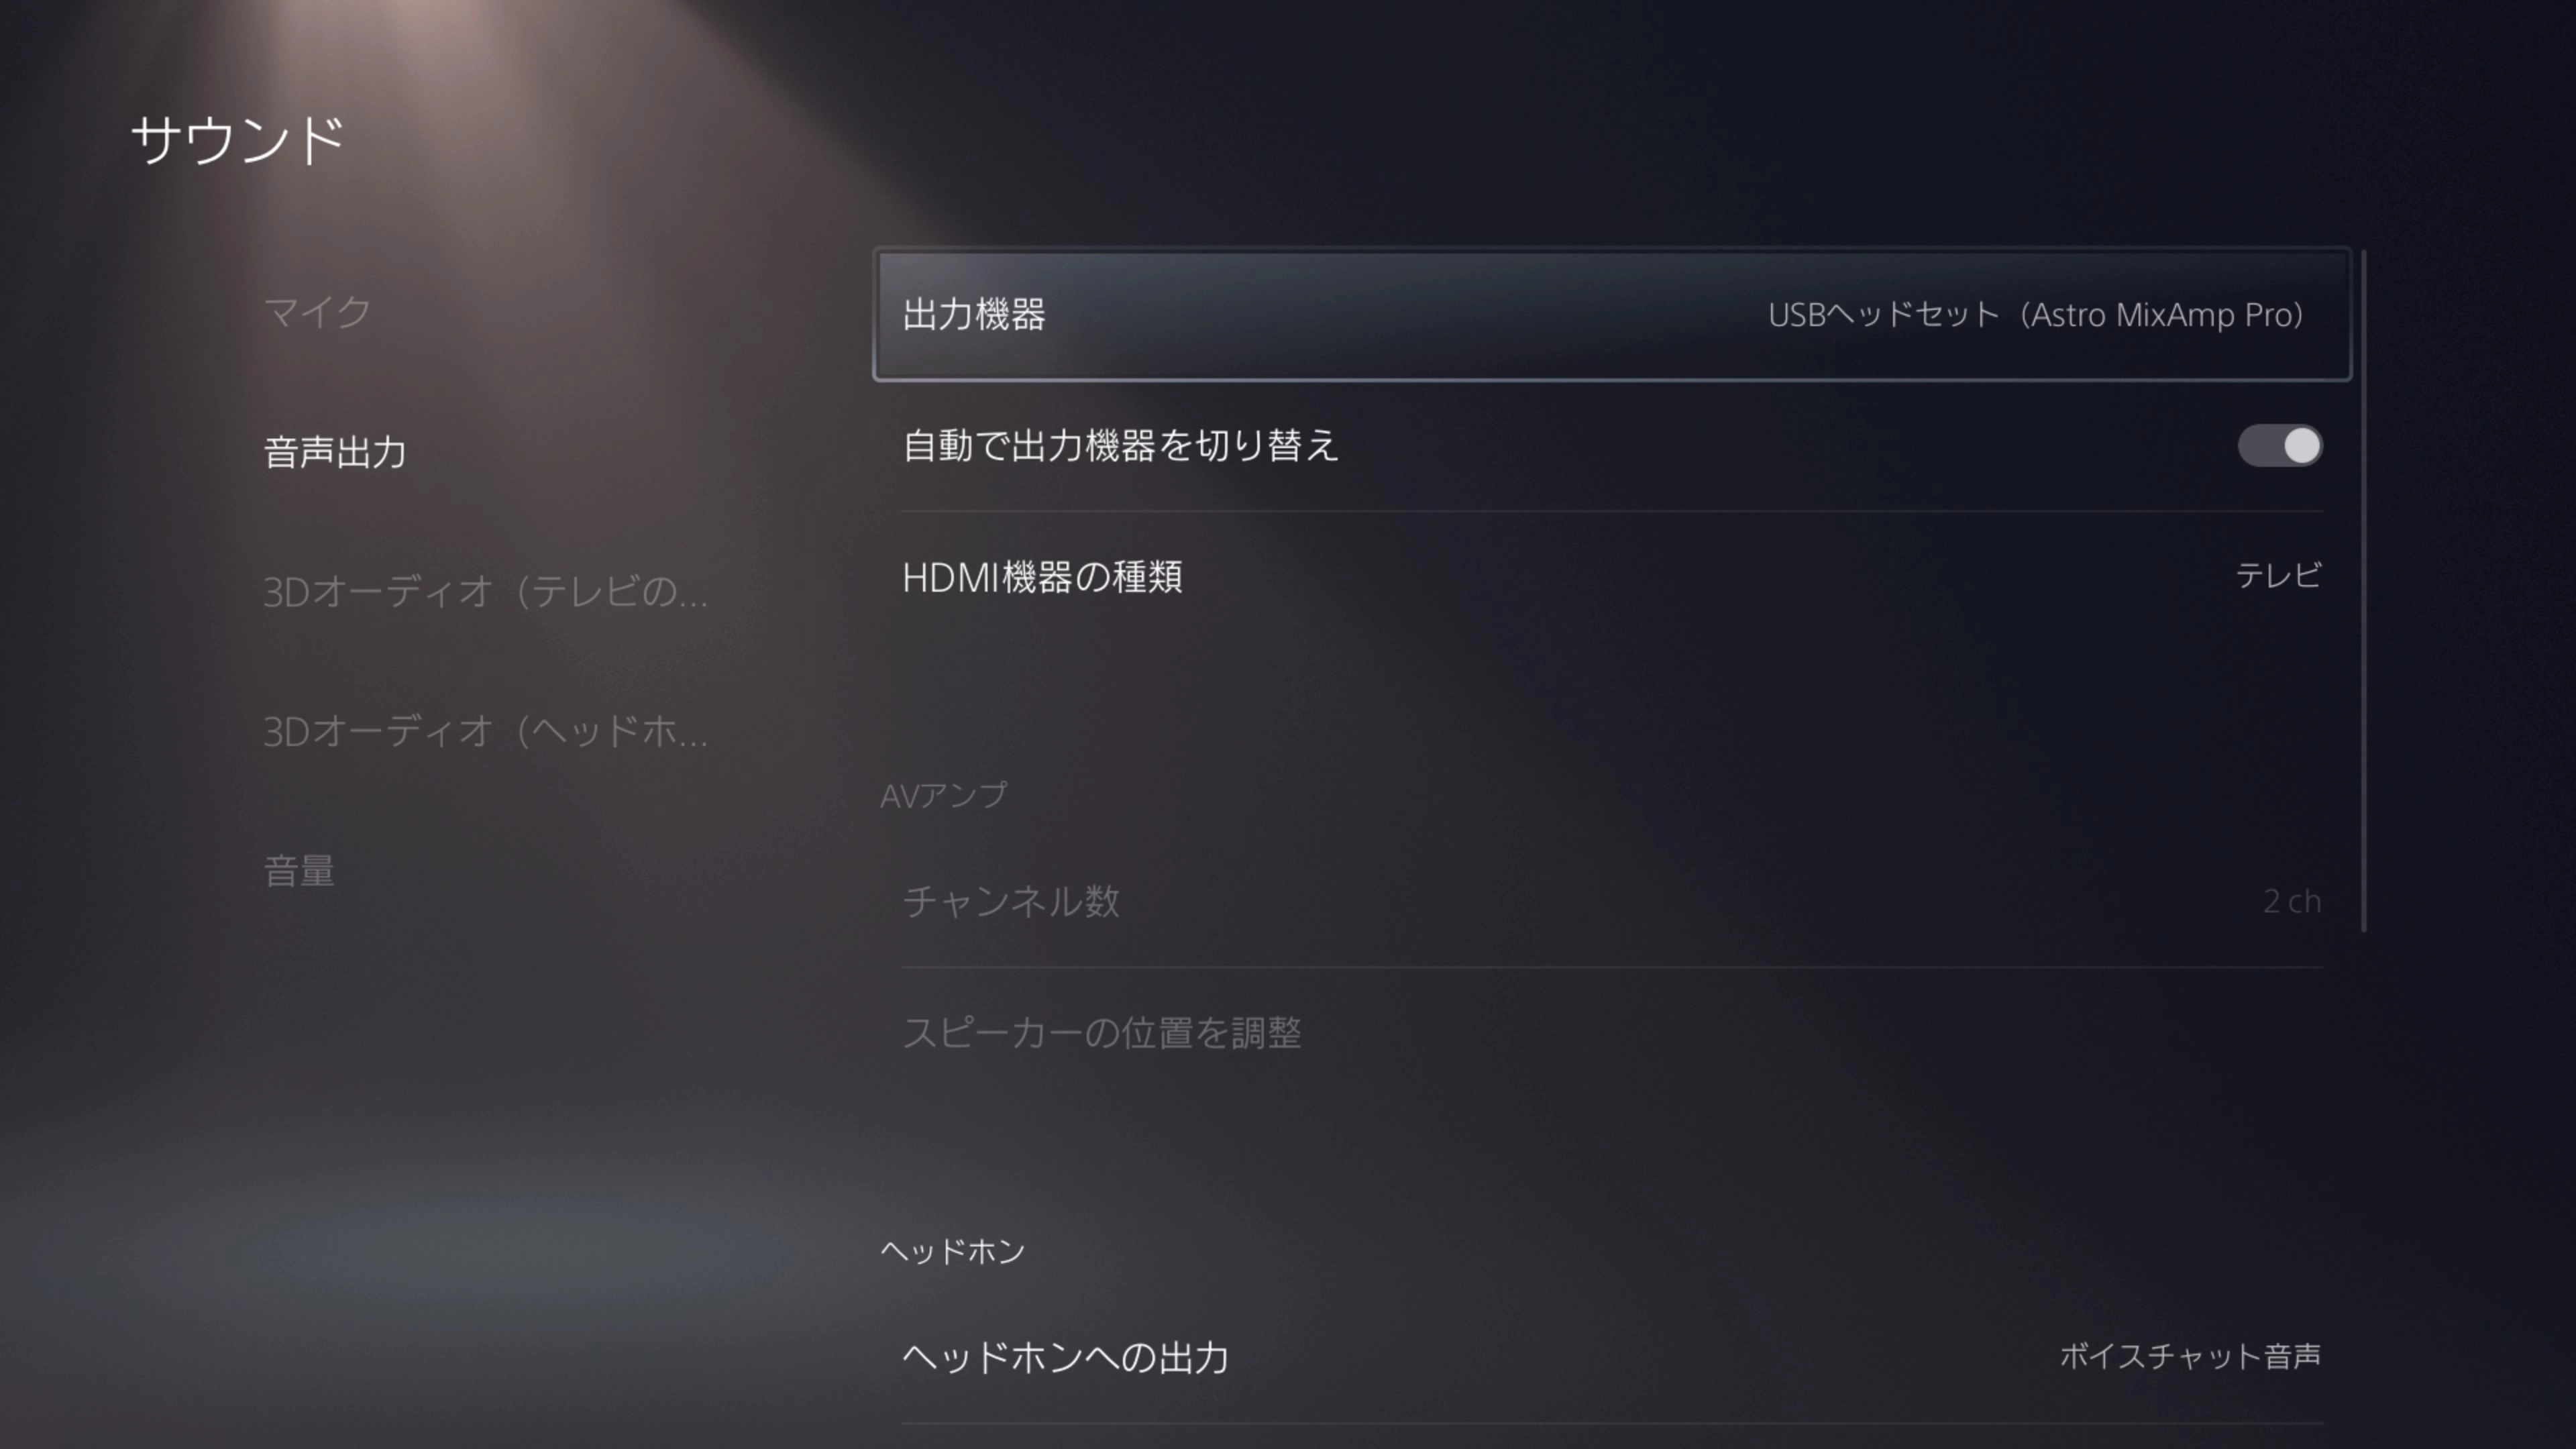Screen dimensions: 2576x1449
Task: Open 3Dオーディオ（テレビの… menu entry
Action: [485, 592]
